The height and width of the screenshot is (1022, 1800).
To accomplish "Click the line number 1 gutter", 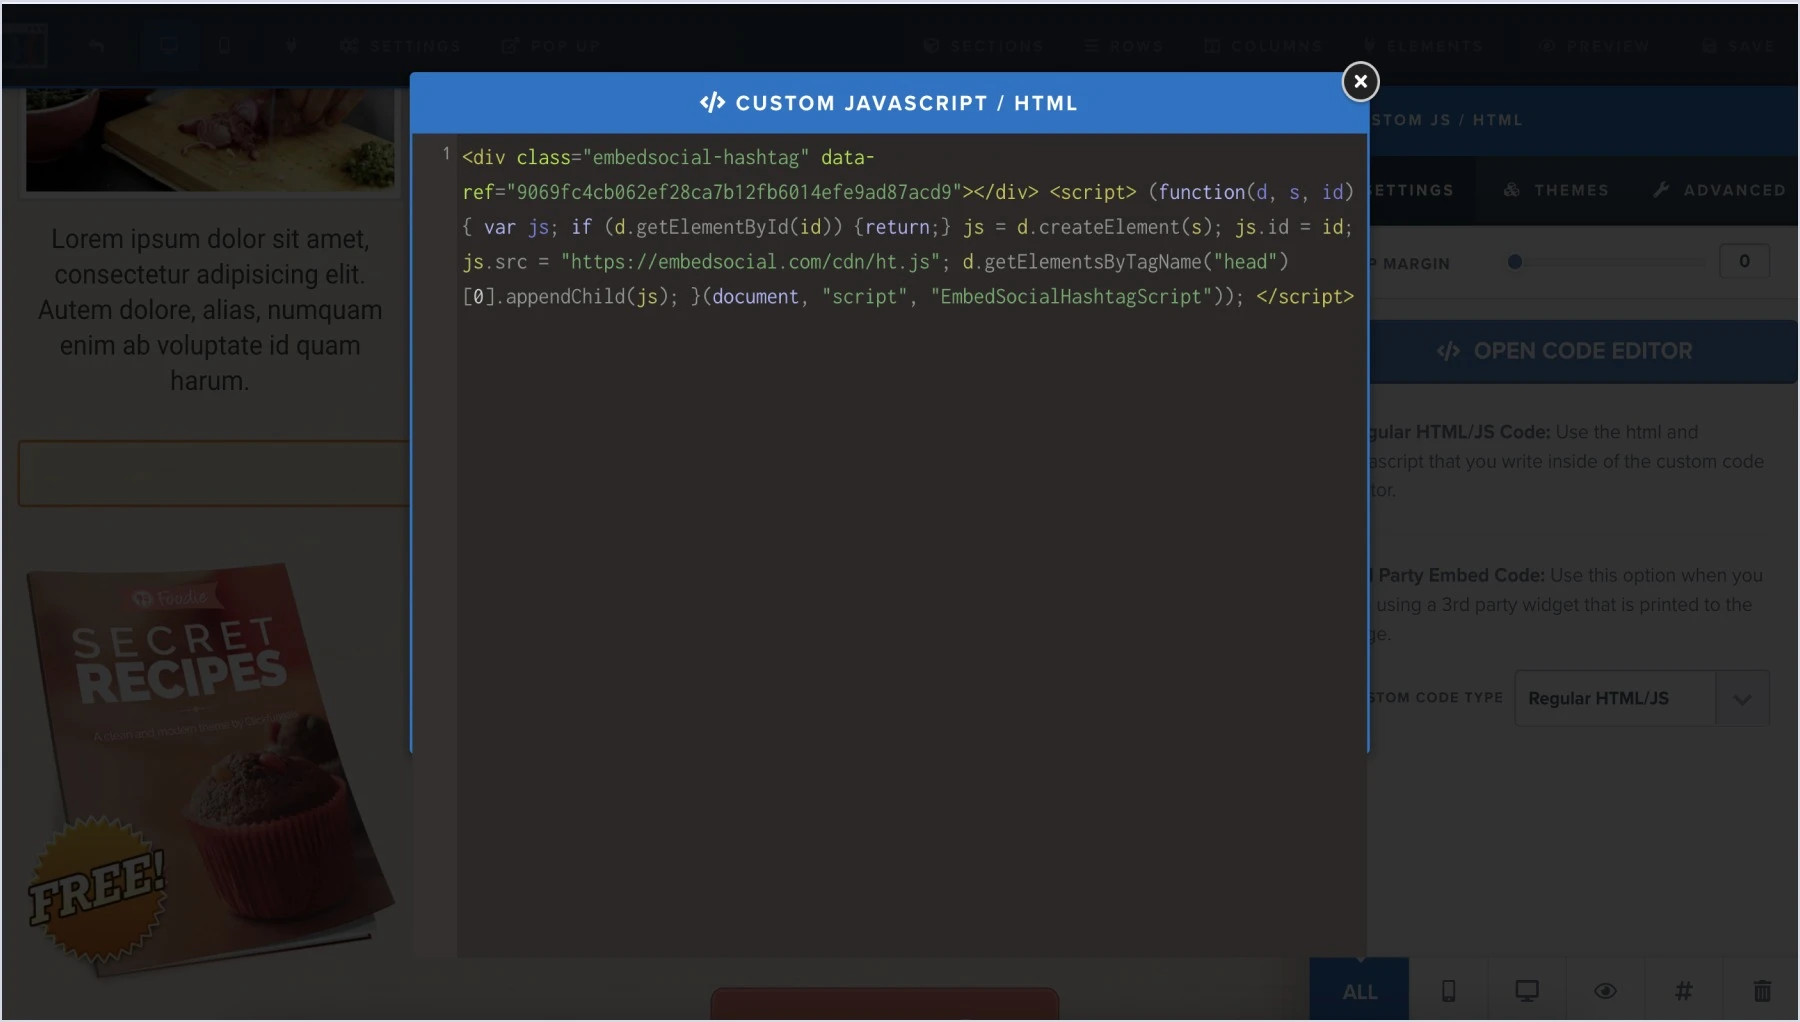I will click(446, 154).
